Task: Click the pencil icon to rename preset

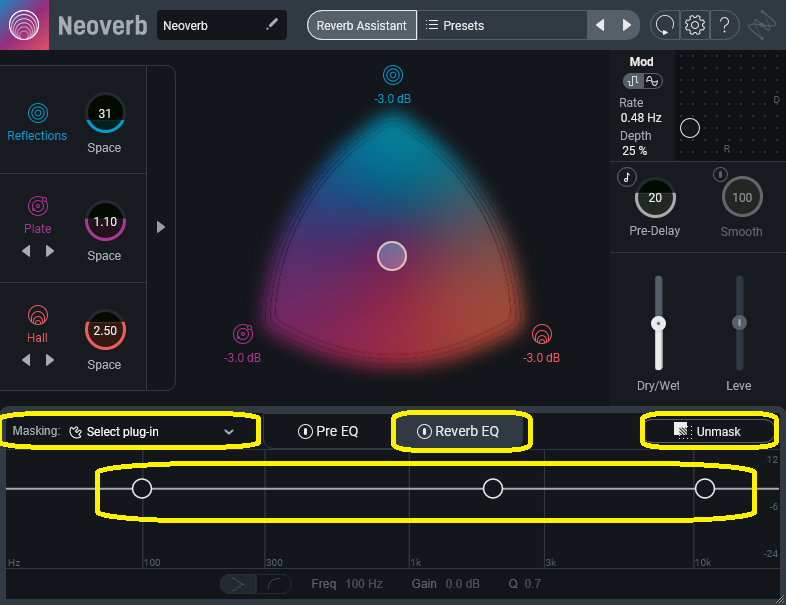Action: pyautogui.click(x=272, y=25)
